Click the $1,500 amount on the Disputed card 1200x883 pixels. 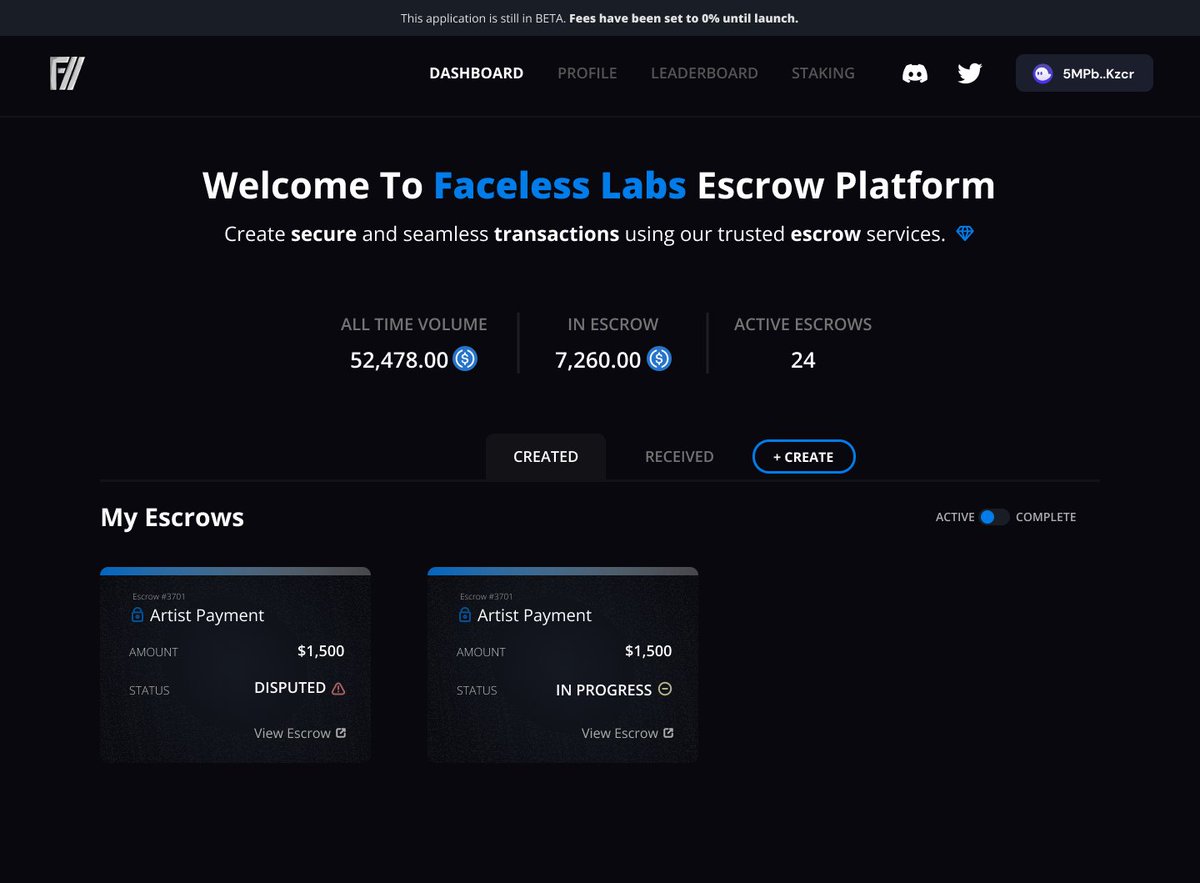[321, 651]
